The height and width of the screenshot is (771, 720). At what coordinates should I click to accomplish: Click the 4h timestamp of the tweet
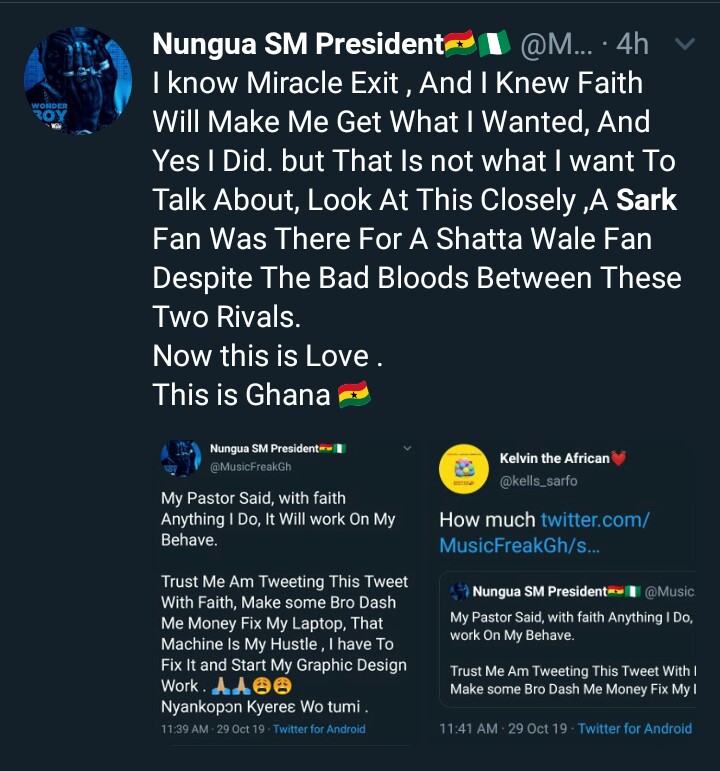pyautogui.click(x=632, y=44)
